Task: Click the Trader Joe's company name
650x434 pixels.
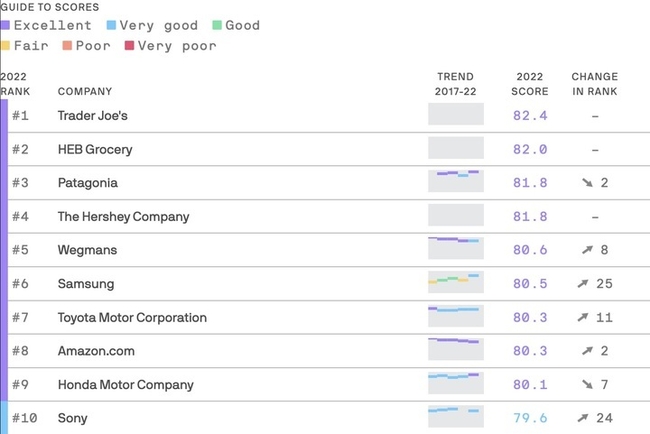Action: click(x=93, y=116)
